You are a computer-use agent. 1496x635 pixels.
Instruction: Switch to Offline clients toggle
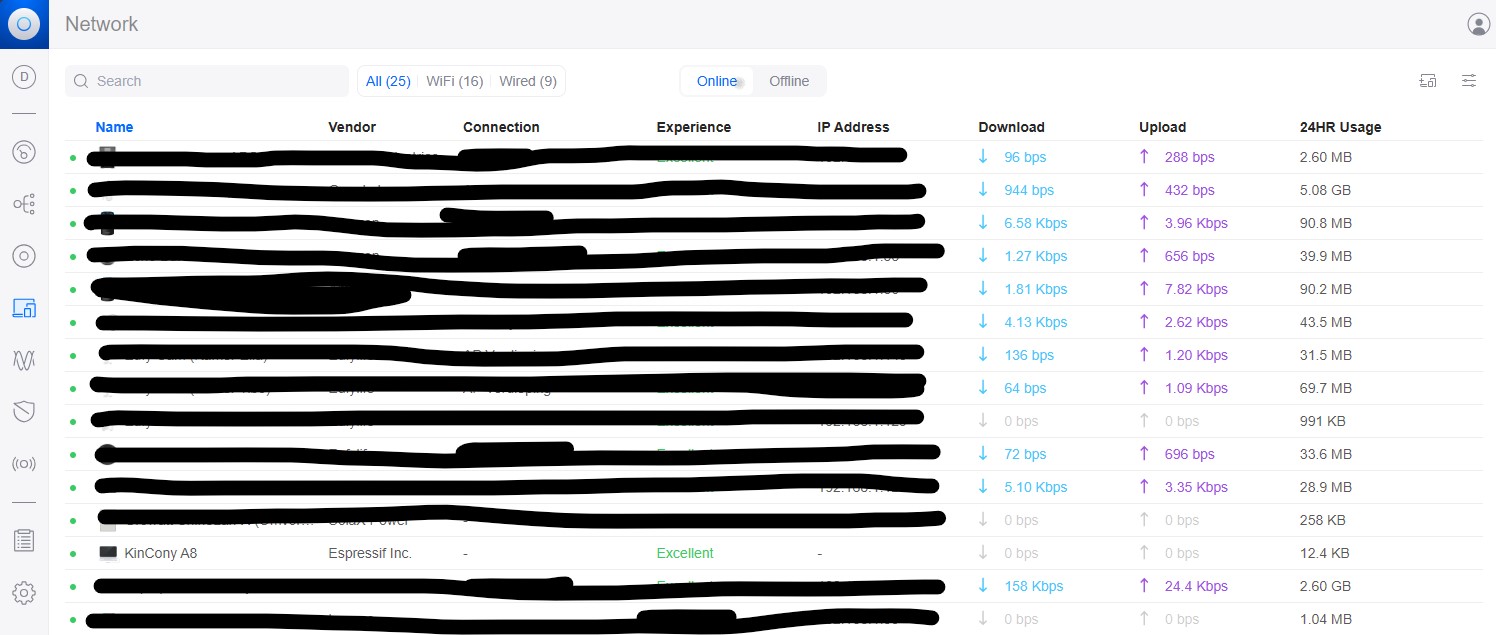pyautogui.click(x=788, y=81)
